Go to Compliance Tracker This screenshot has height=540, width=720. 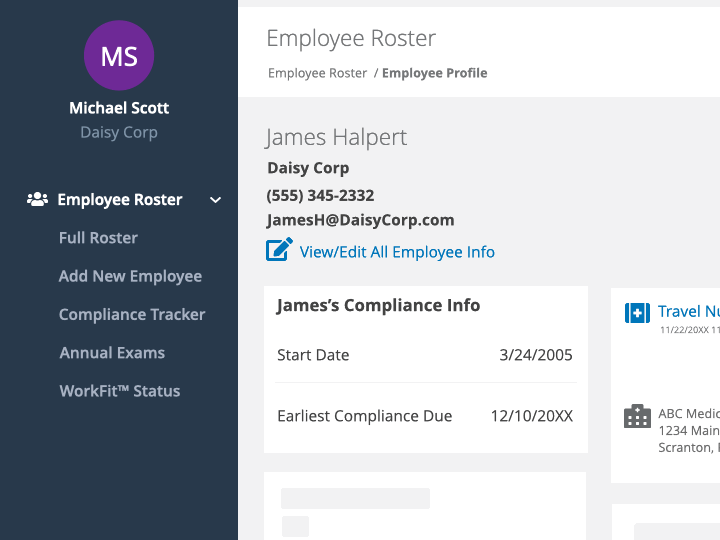[132, 314]
